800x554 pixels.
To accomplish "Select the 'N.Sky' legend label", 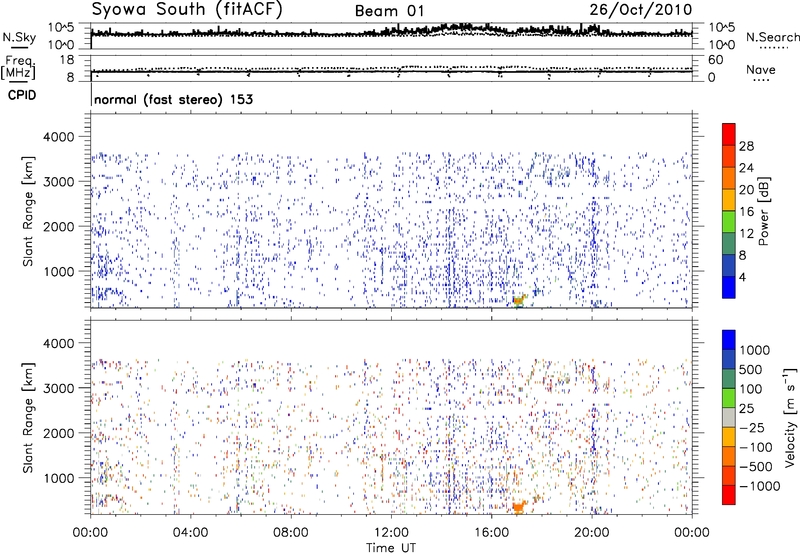I will (x=19, y=37).
